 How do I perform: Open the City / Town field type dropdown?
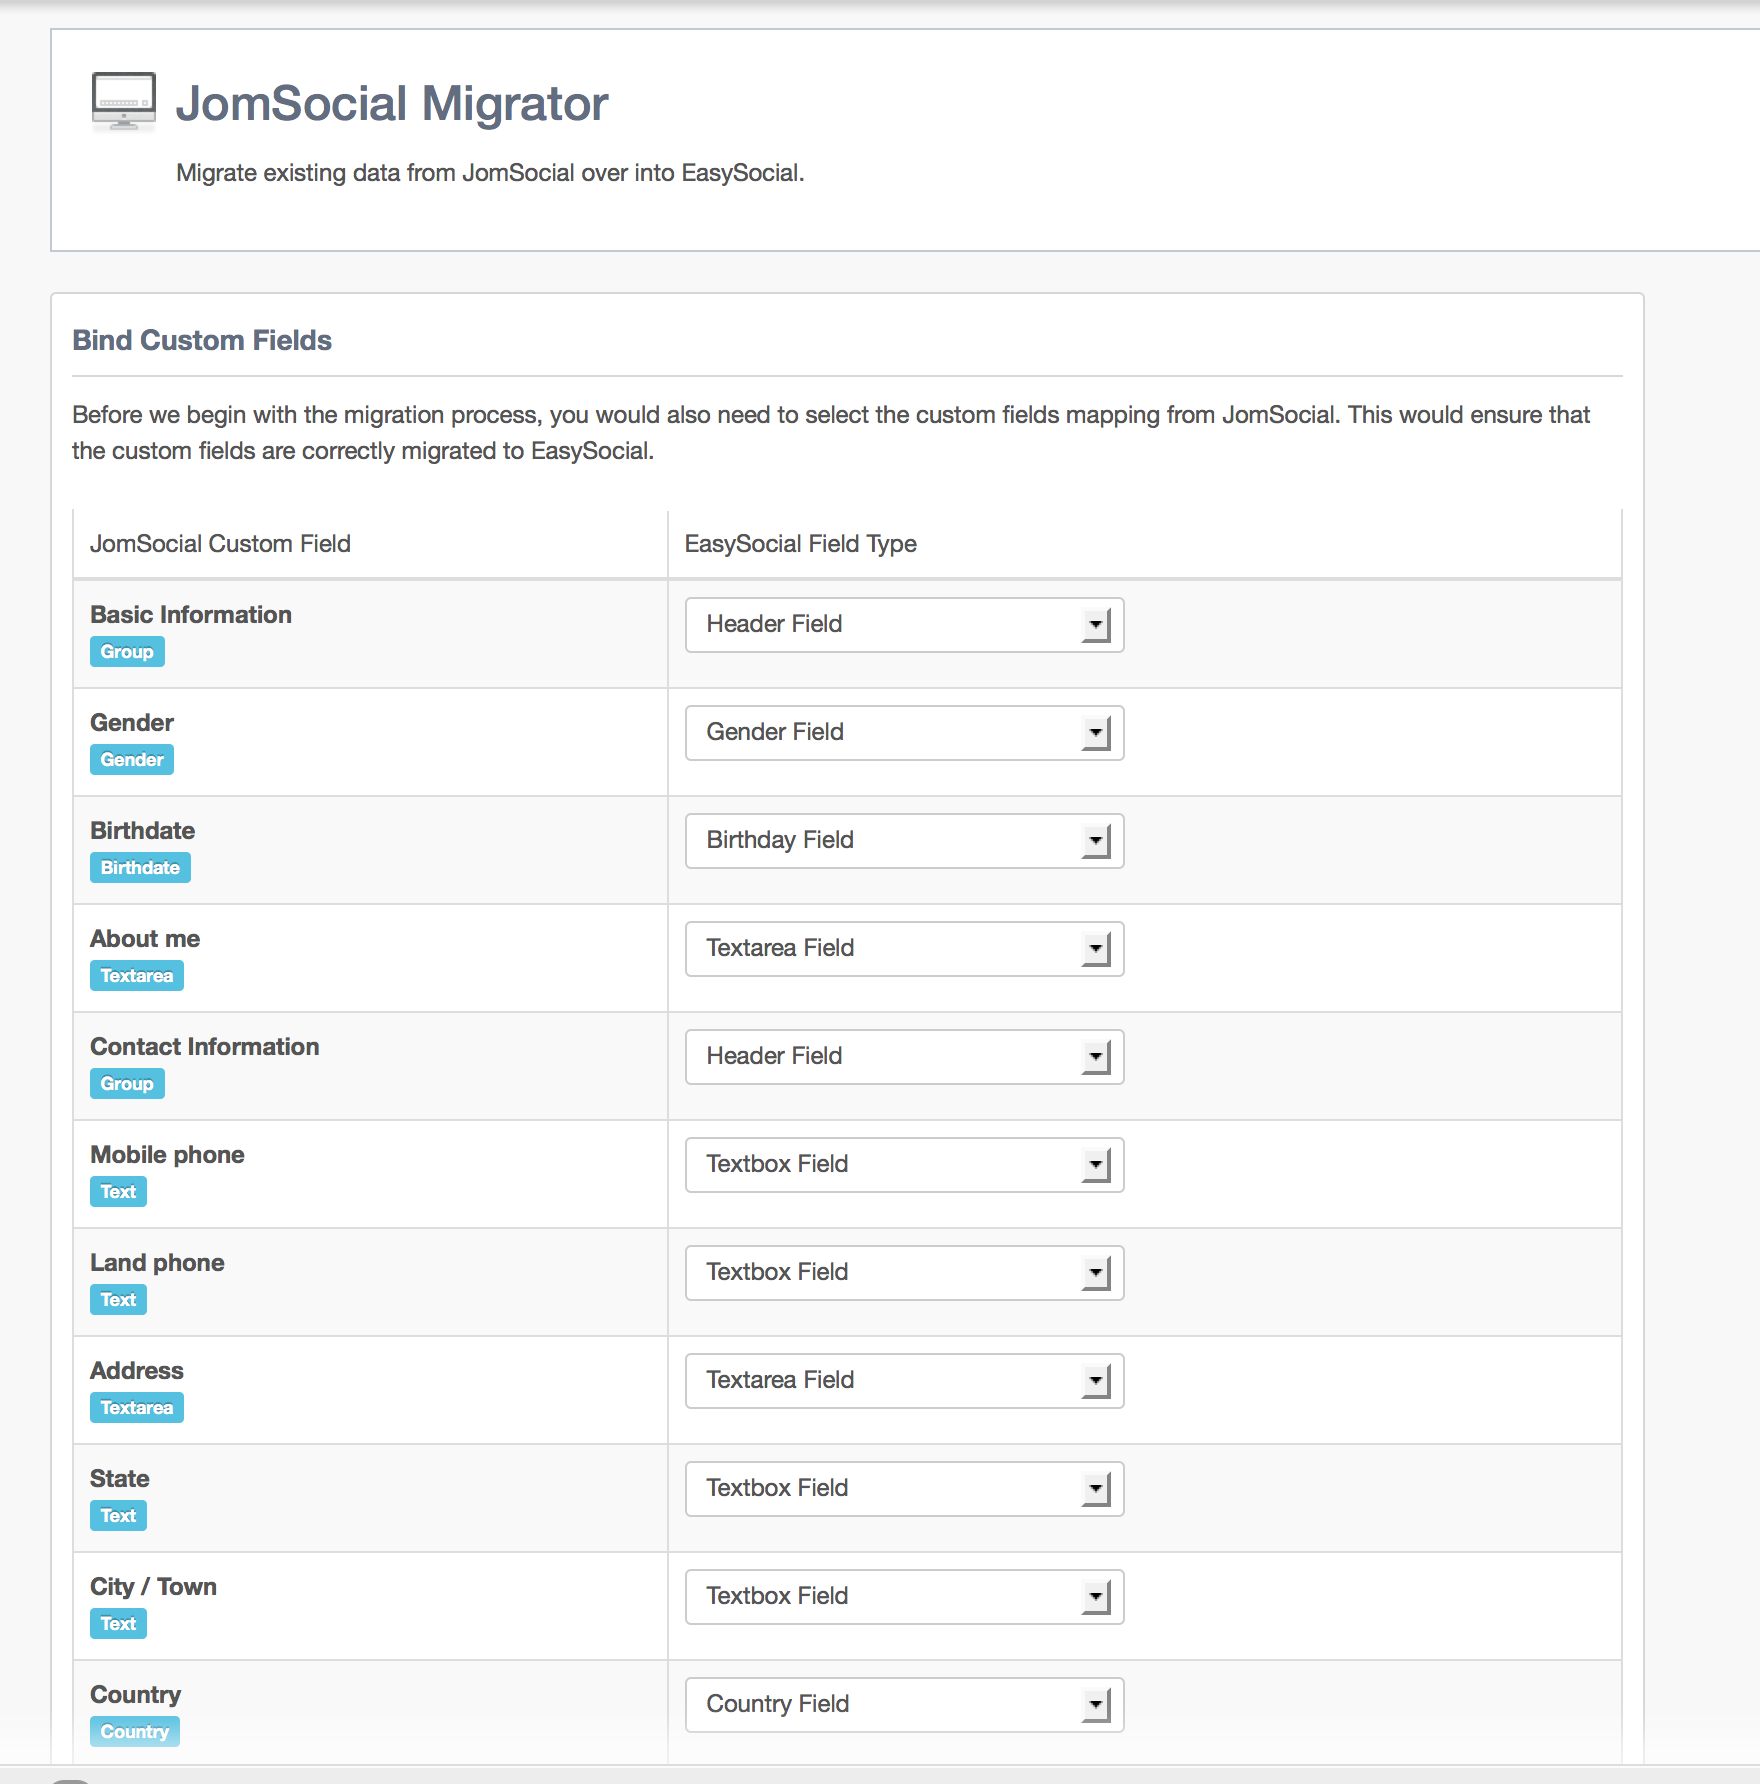point(904,1597)
